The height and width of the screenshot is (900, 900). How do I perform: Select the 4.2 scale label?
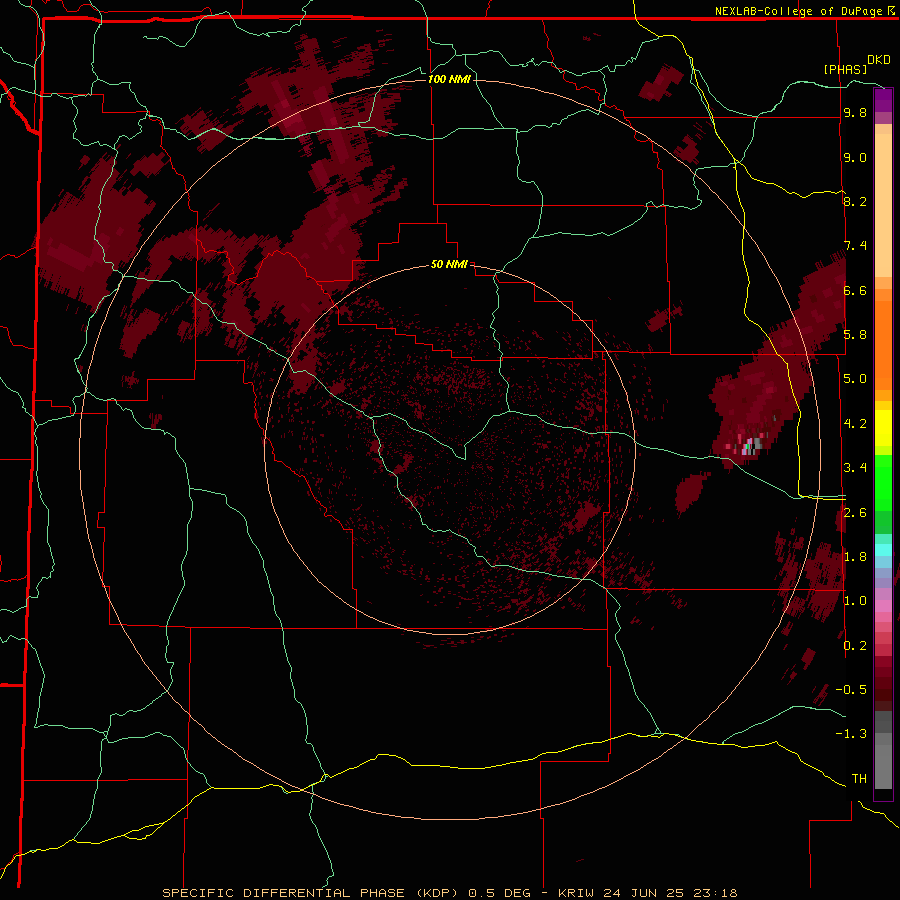pyautogui.click(x=855, y=424)
